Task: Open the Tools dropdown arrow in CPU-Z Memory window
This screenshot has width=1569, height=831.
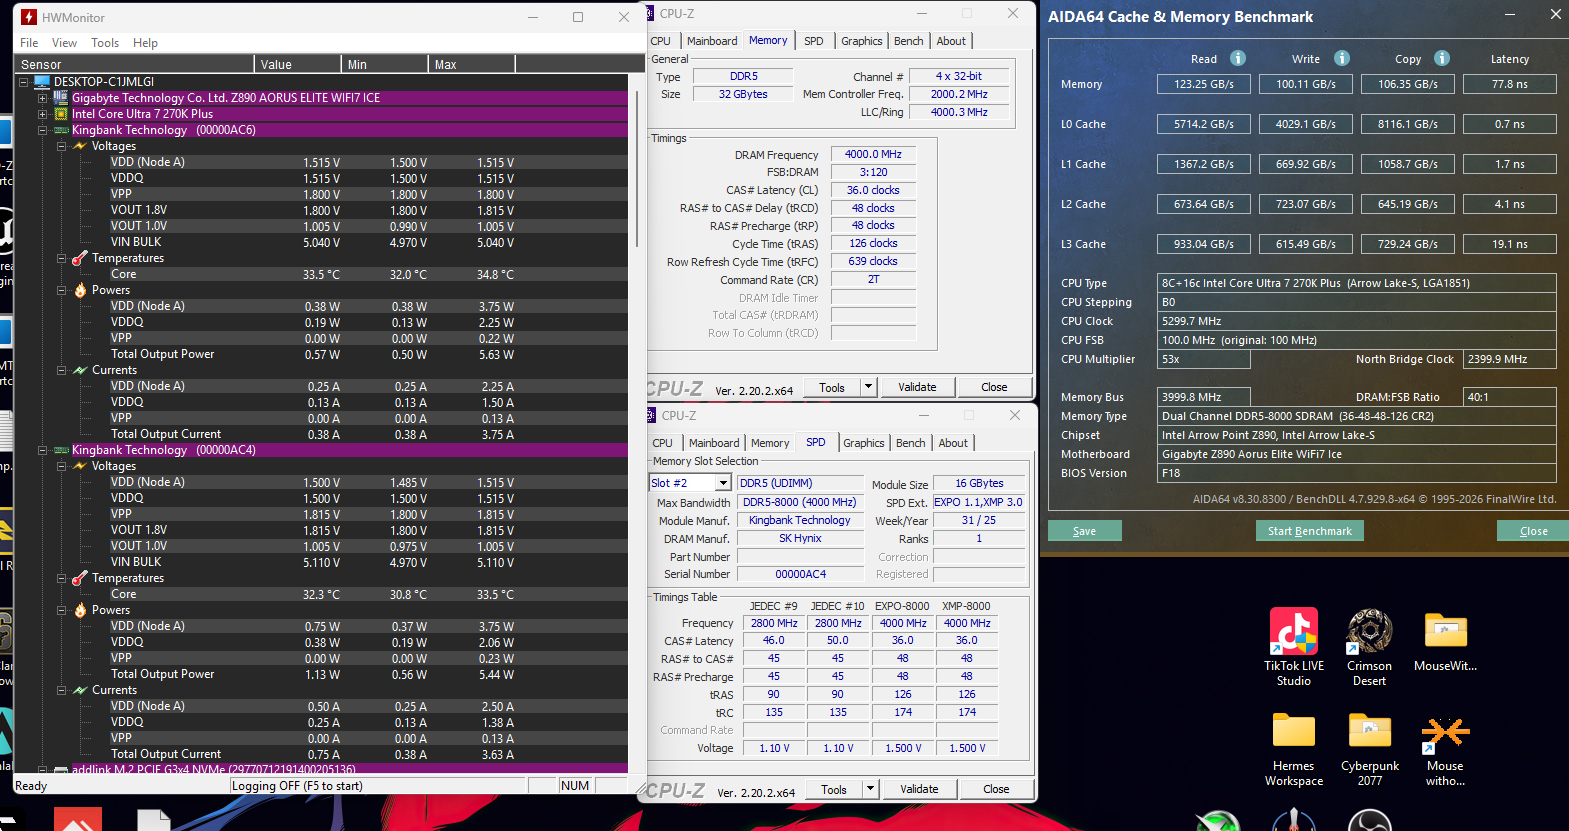Action: tap(869, 387)
